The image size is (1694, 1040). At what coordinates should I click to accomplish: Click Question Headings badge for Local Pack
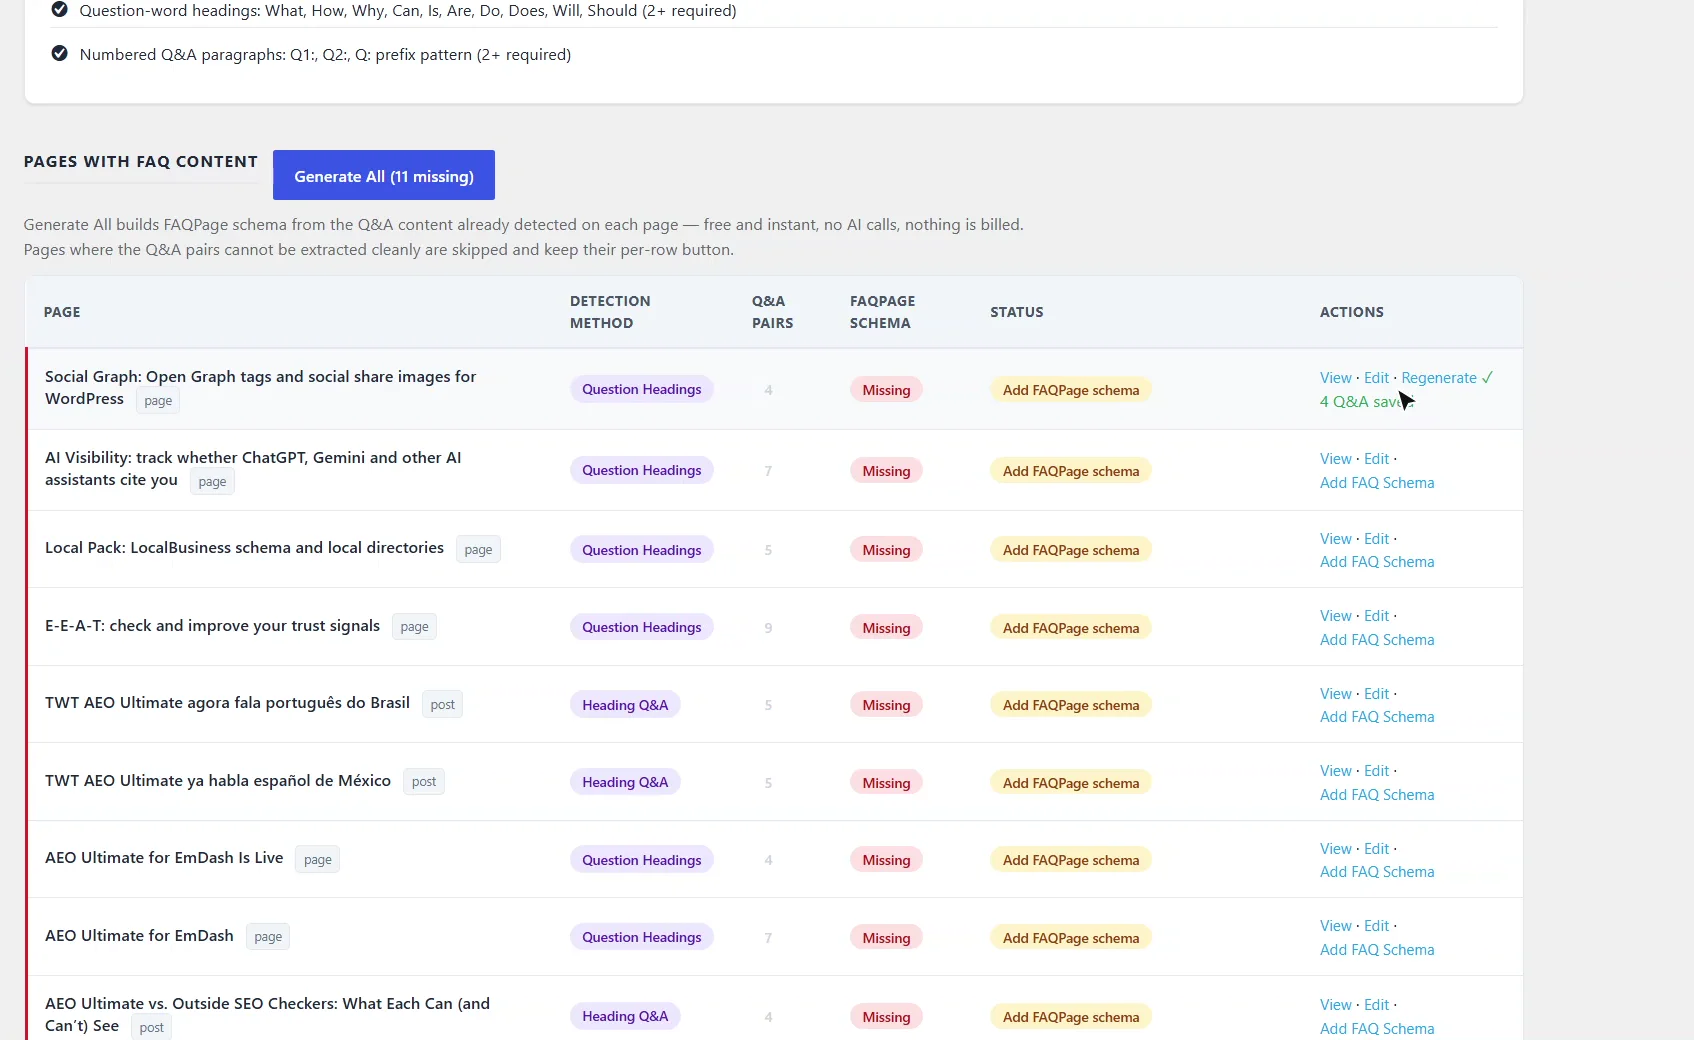[642, 550]
